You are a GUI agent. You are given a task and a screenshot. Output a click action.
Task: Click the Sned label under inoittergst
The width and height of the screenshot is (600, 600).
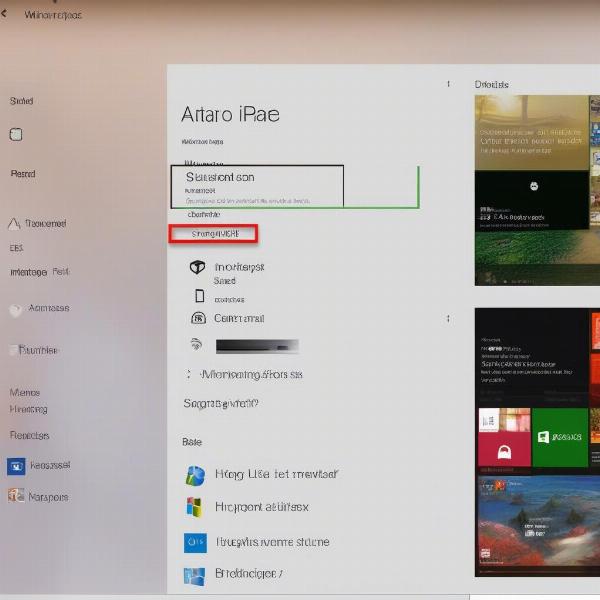point(225,281)
